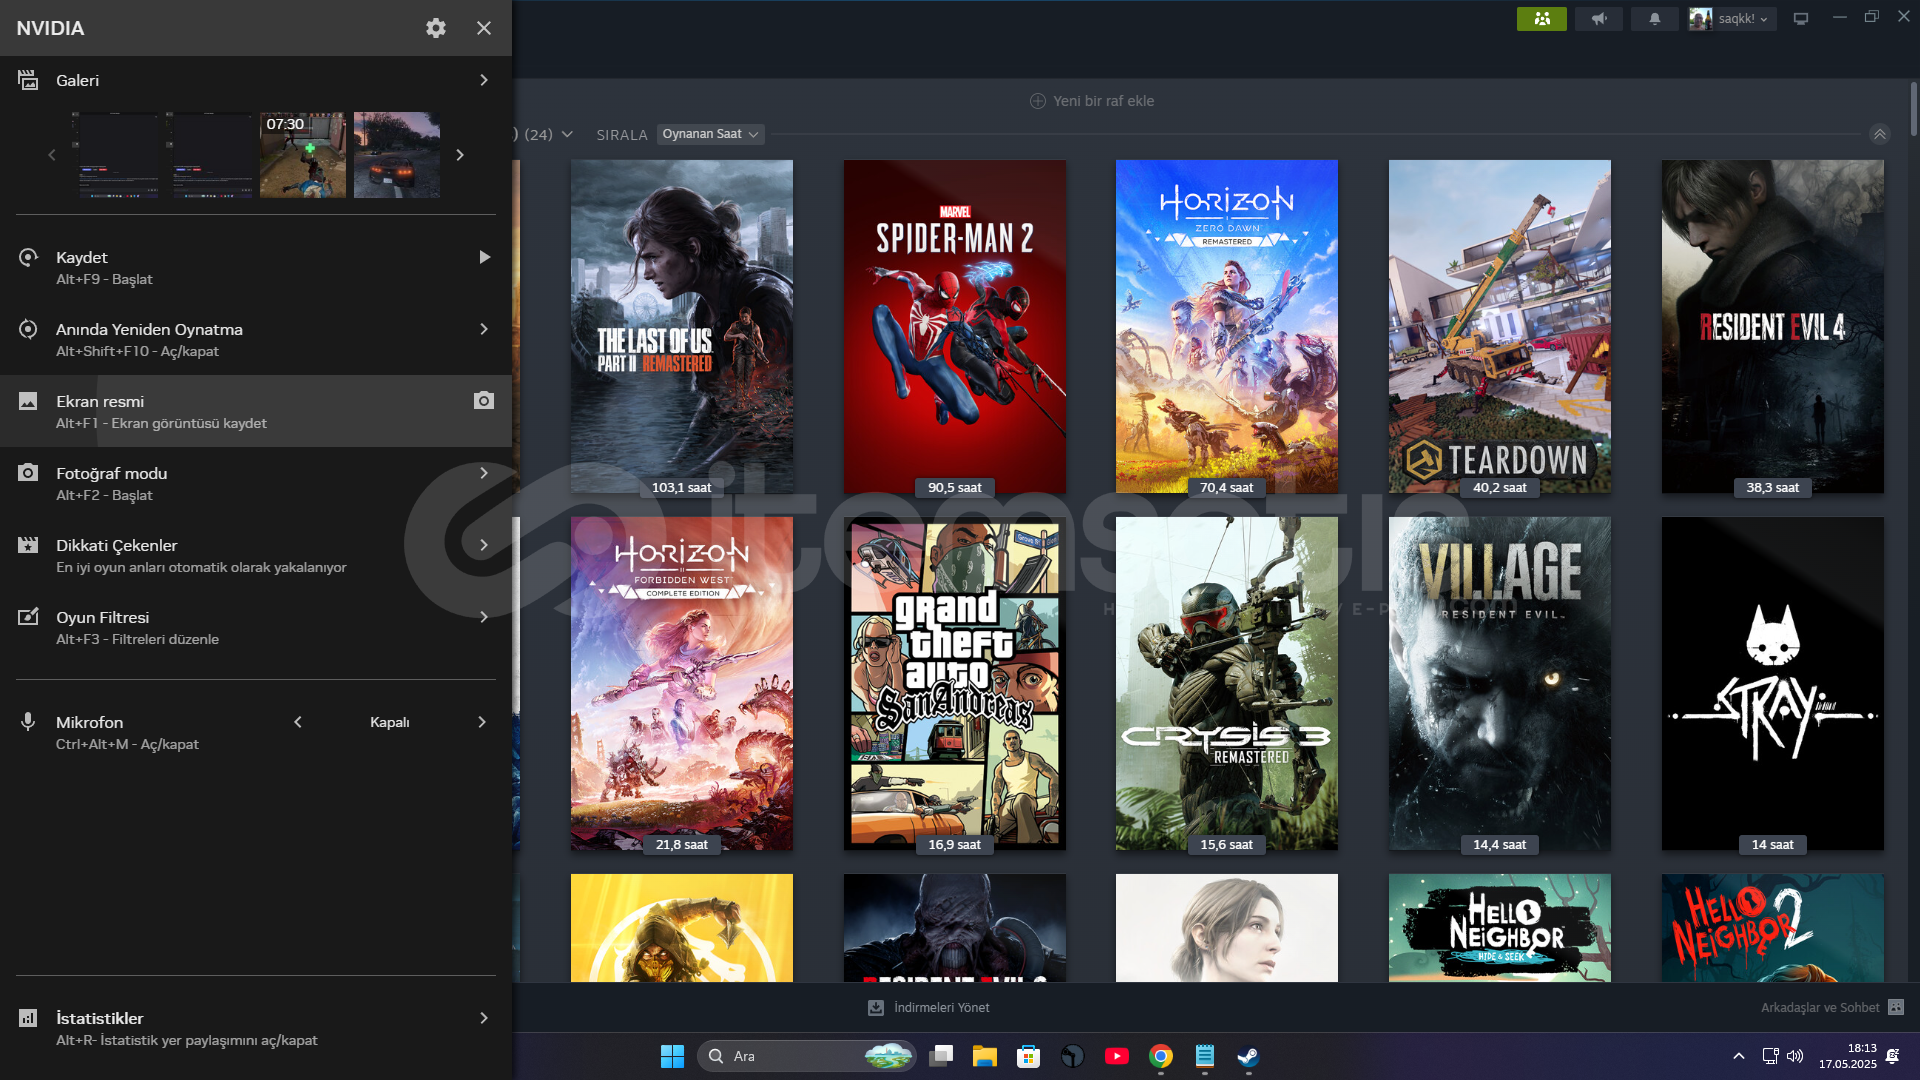Click the taskbar Ara search field
1920x1080 pixels.
click(807, 1056)
